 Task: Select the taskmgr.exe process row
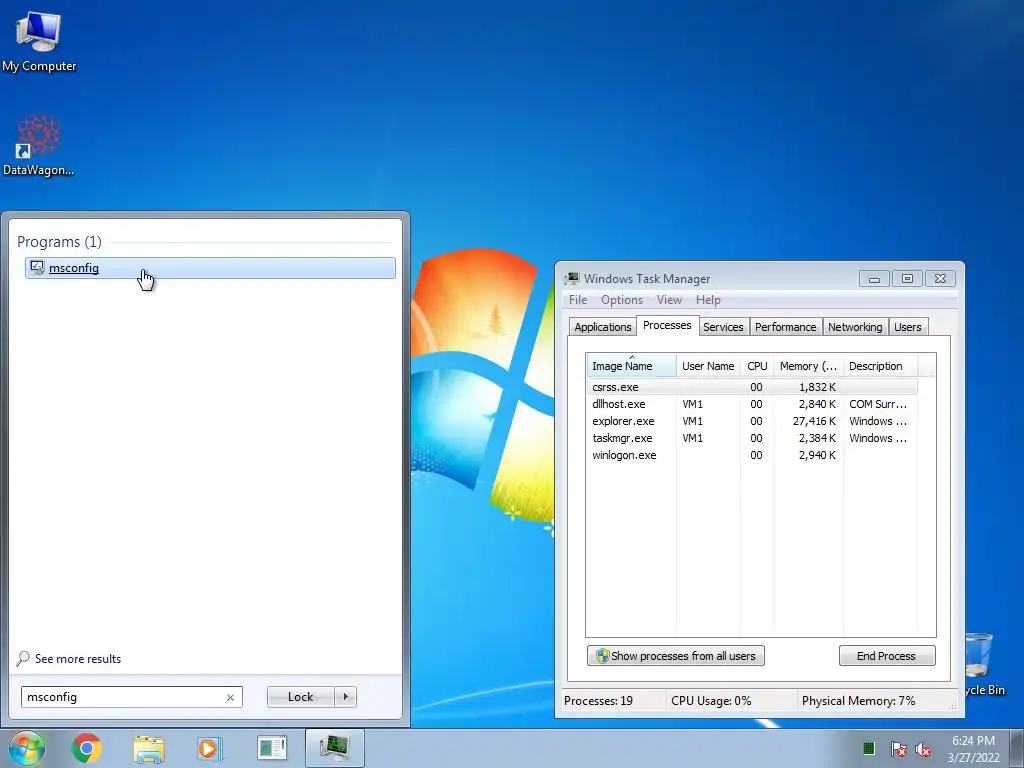(x=752, y=438)
